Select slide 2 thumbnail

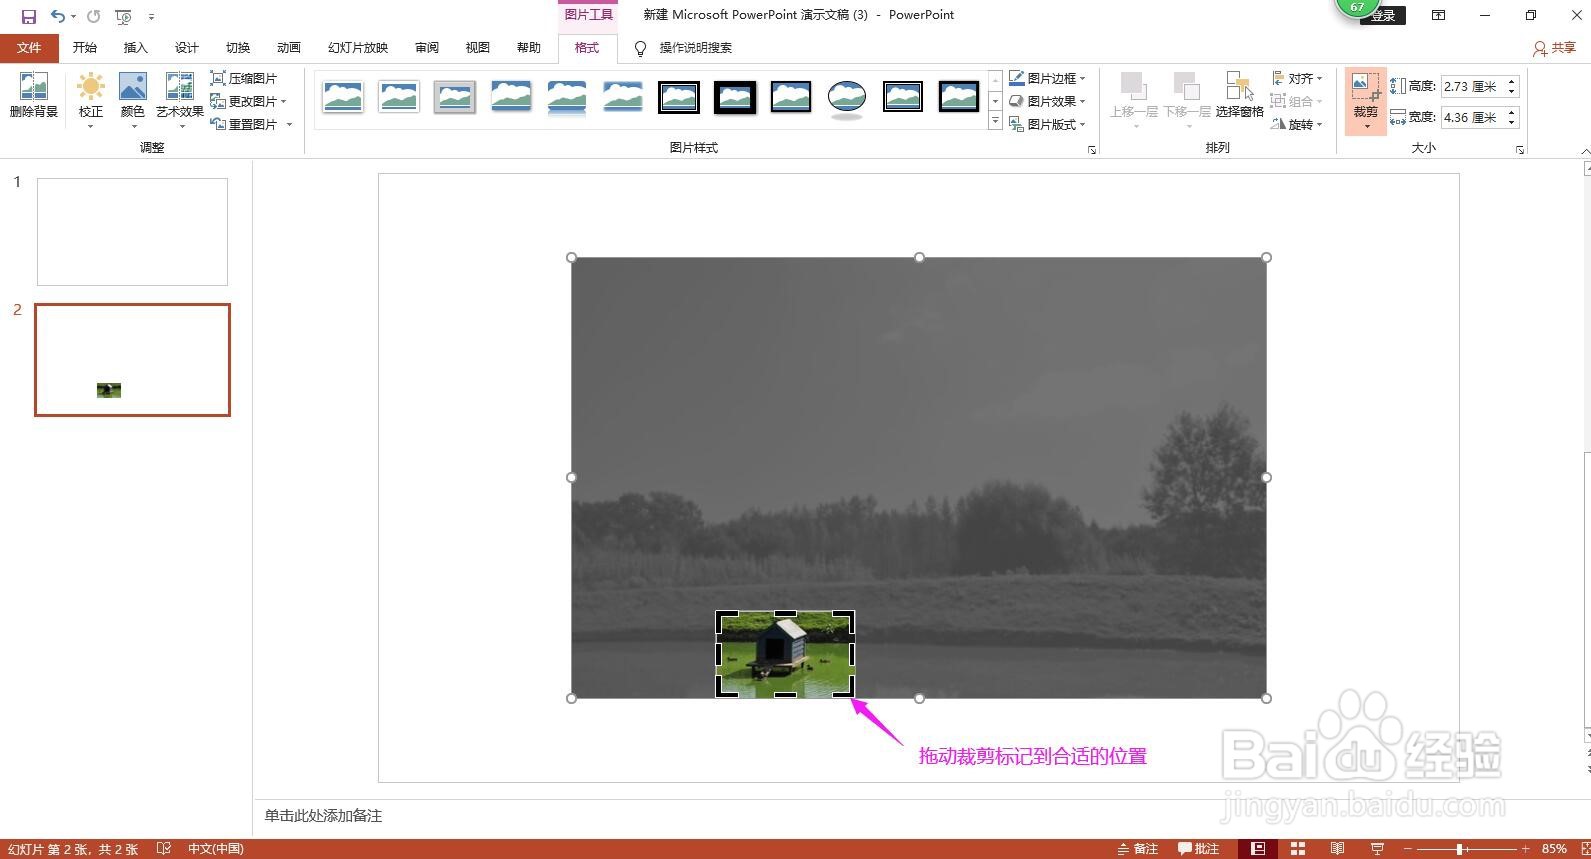pyautogui.click(x=132, y=360)
